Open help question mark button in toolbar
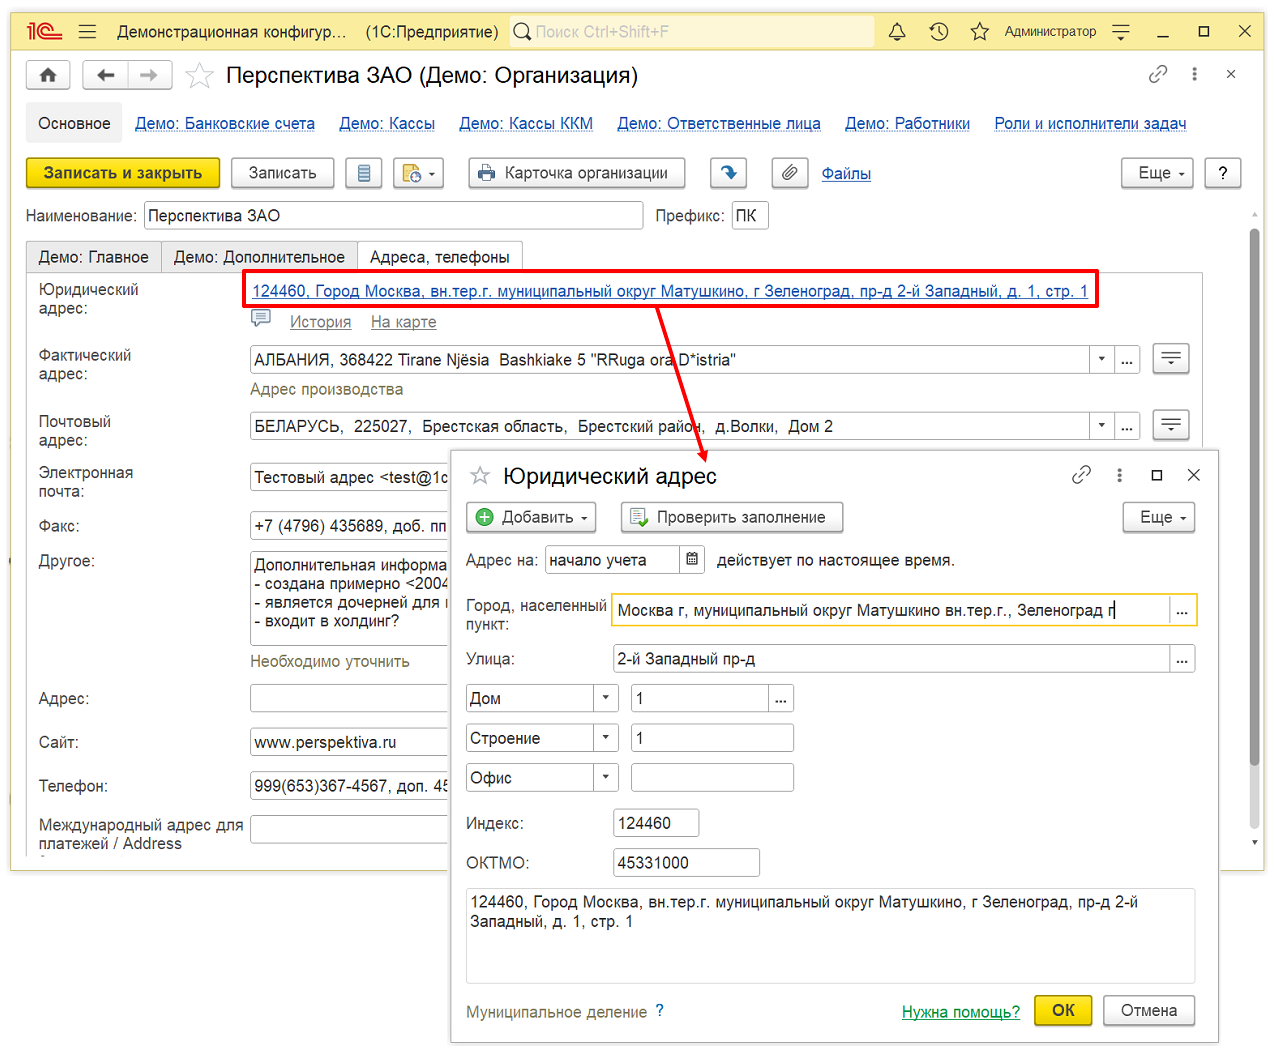 (x=1223, y=173)
